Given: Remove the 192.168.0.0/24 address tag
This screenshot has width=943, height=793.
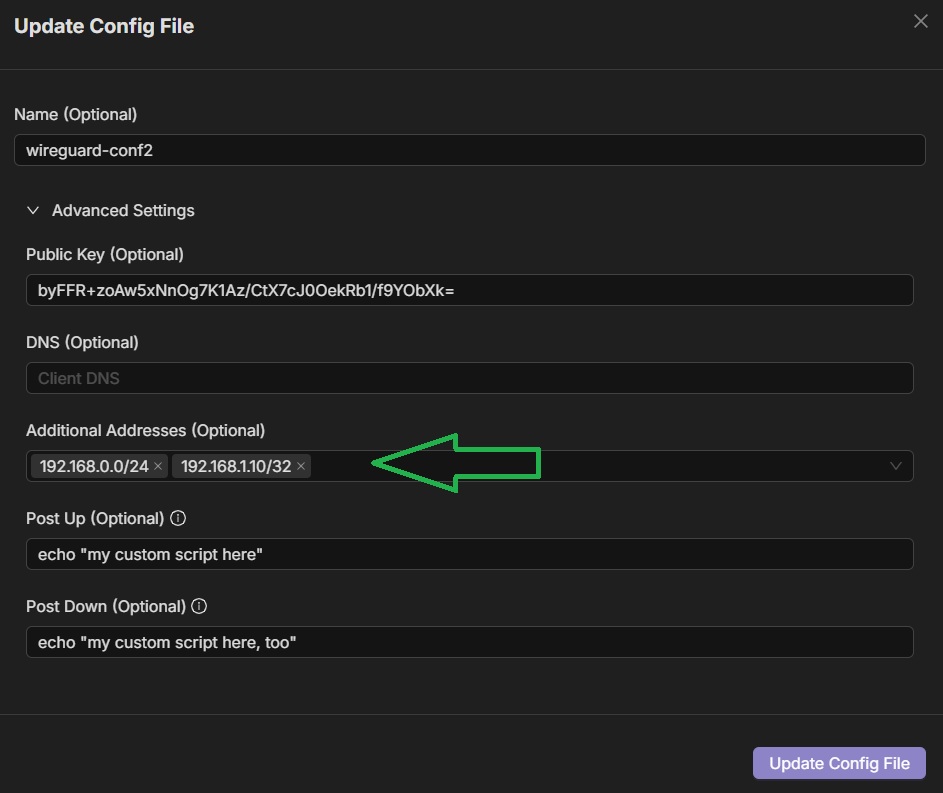Looking at the screenshot, I should [x=158, y=466].
